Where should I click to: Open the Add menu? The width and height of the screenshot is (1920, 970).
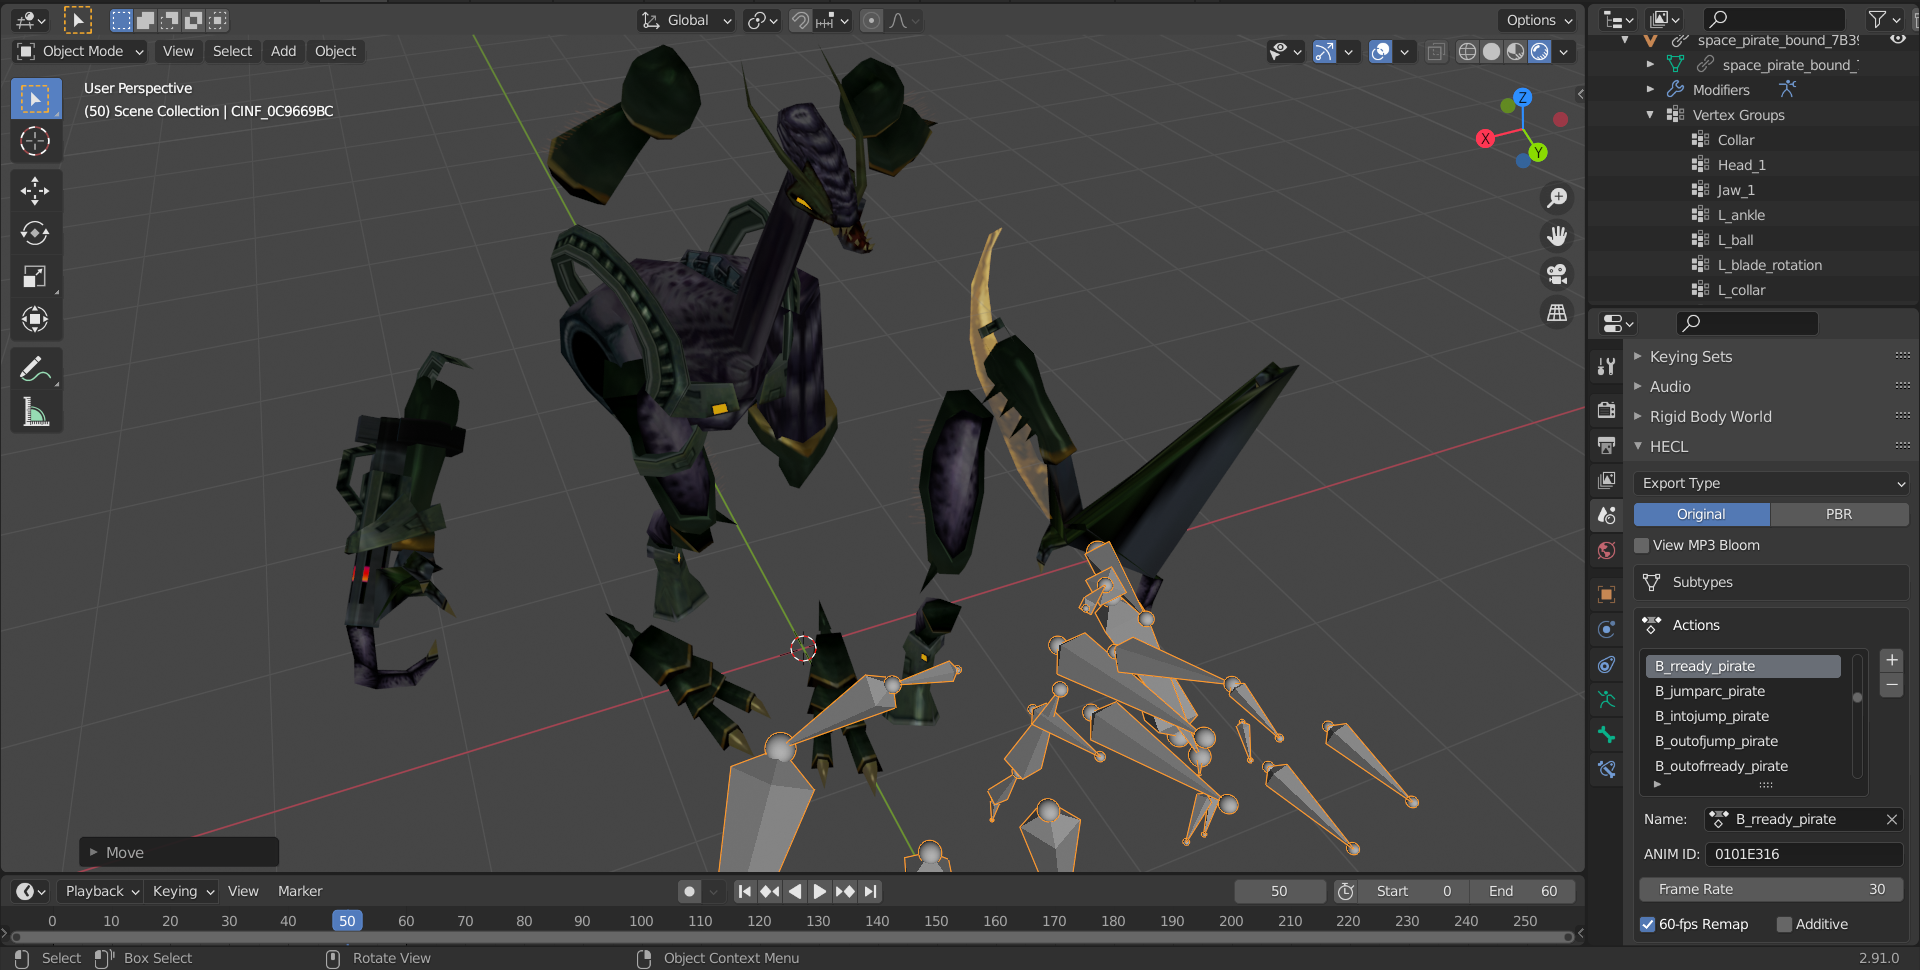[283, 51]
